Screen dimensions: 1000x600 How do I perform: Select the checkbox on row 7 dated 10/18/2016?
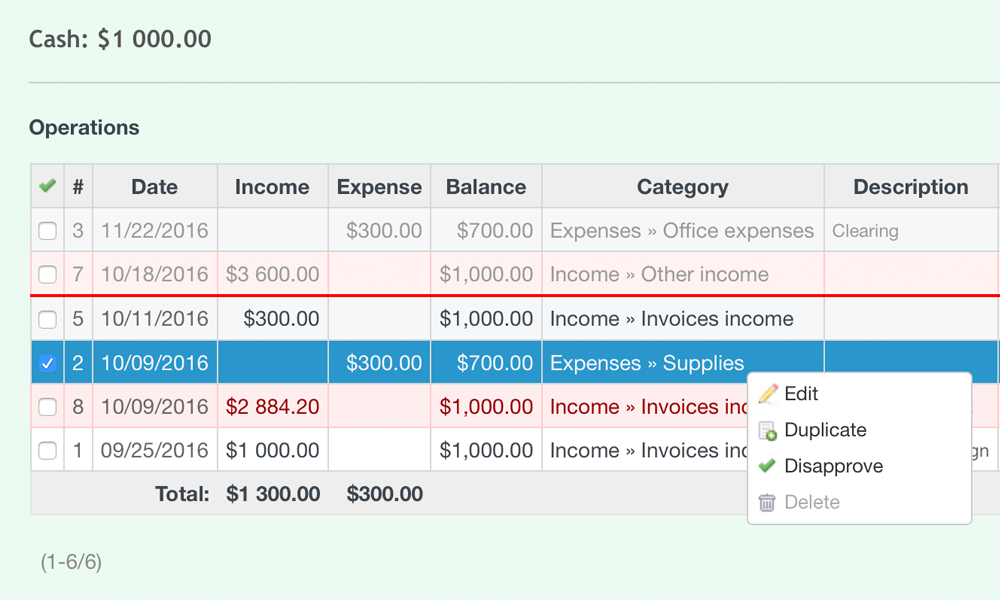click(46, 274)
